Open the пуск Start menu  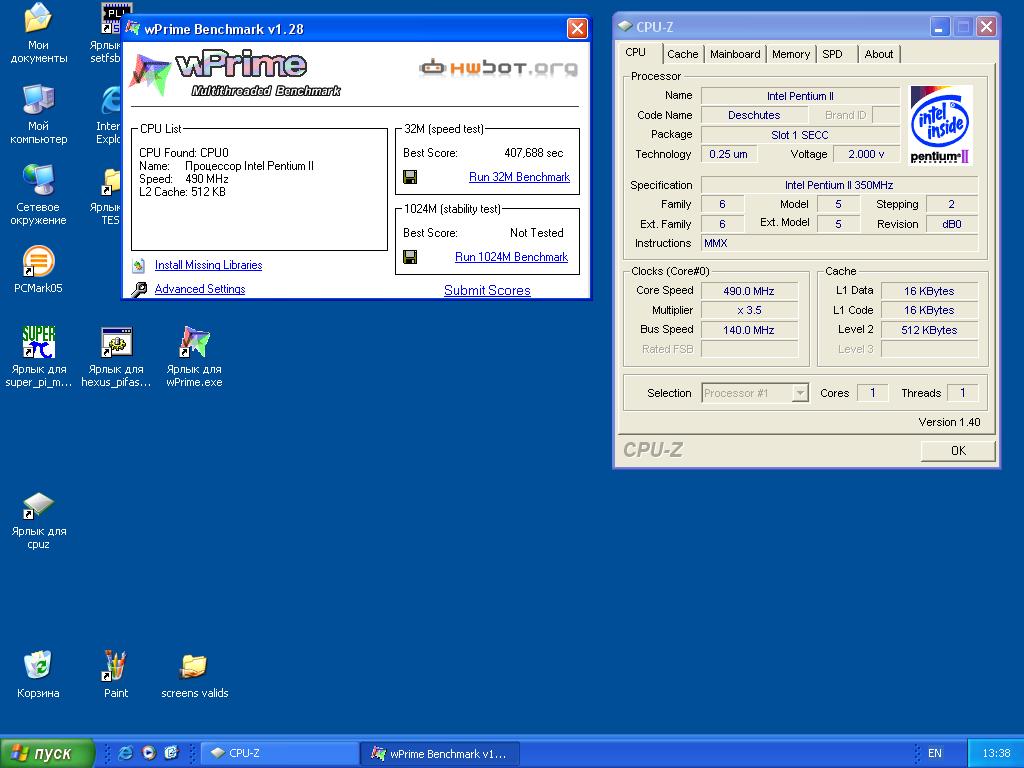pos(47,753)
